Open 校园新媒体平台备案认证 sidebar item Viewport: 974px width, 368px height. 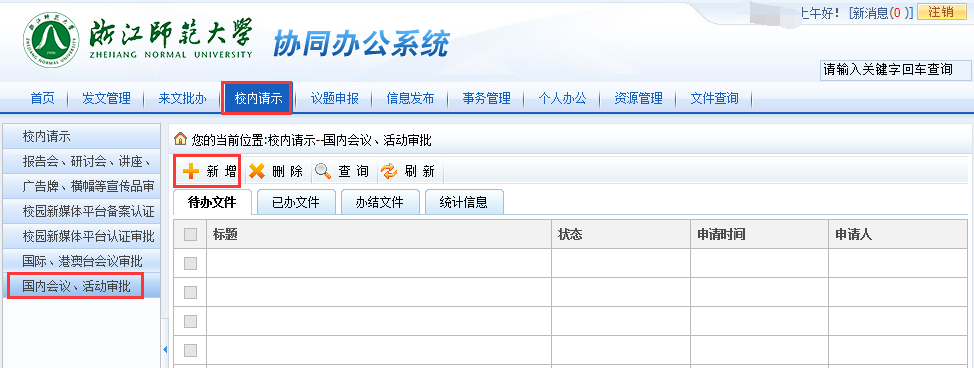pos(82,211)
